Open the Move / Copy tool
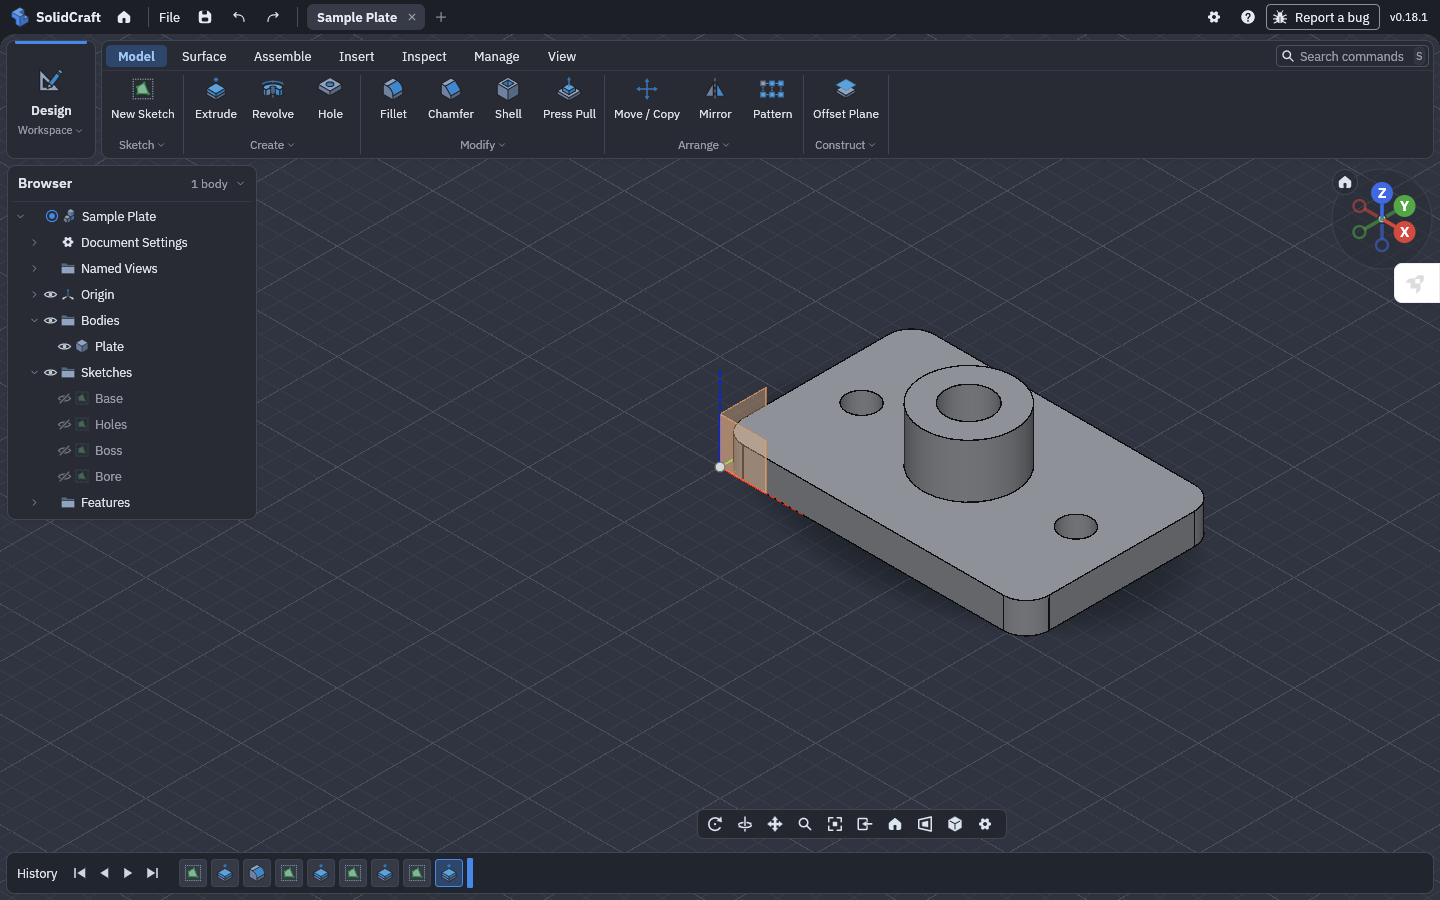1440x900 pixels. (x=647, y=100)
